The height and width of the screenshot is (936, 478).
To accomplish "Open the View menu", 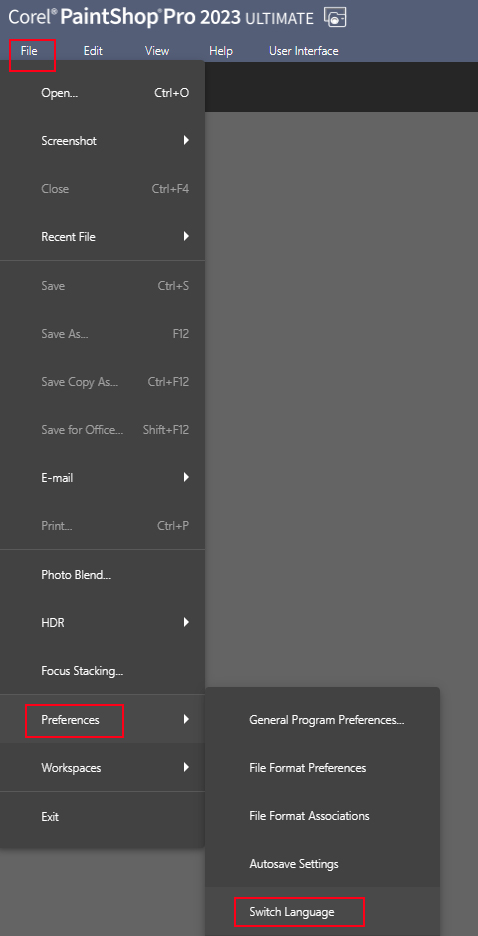I will coord(157,51).
